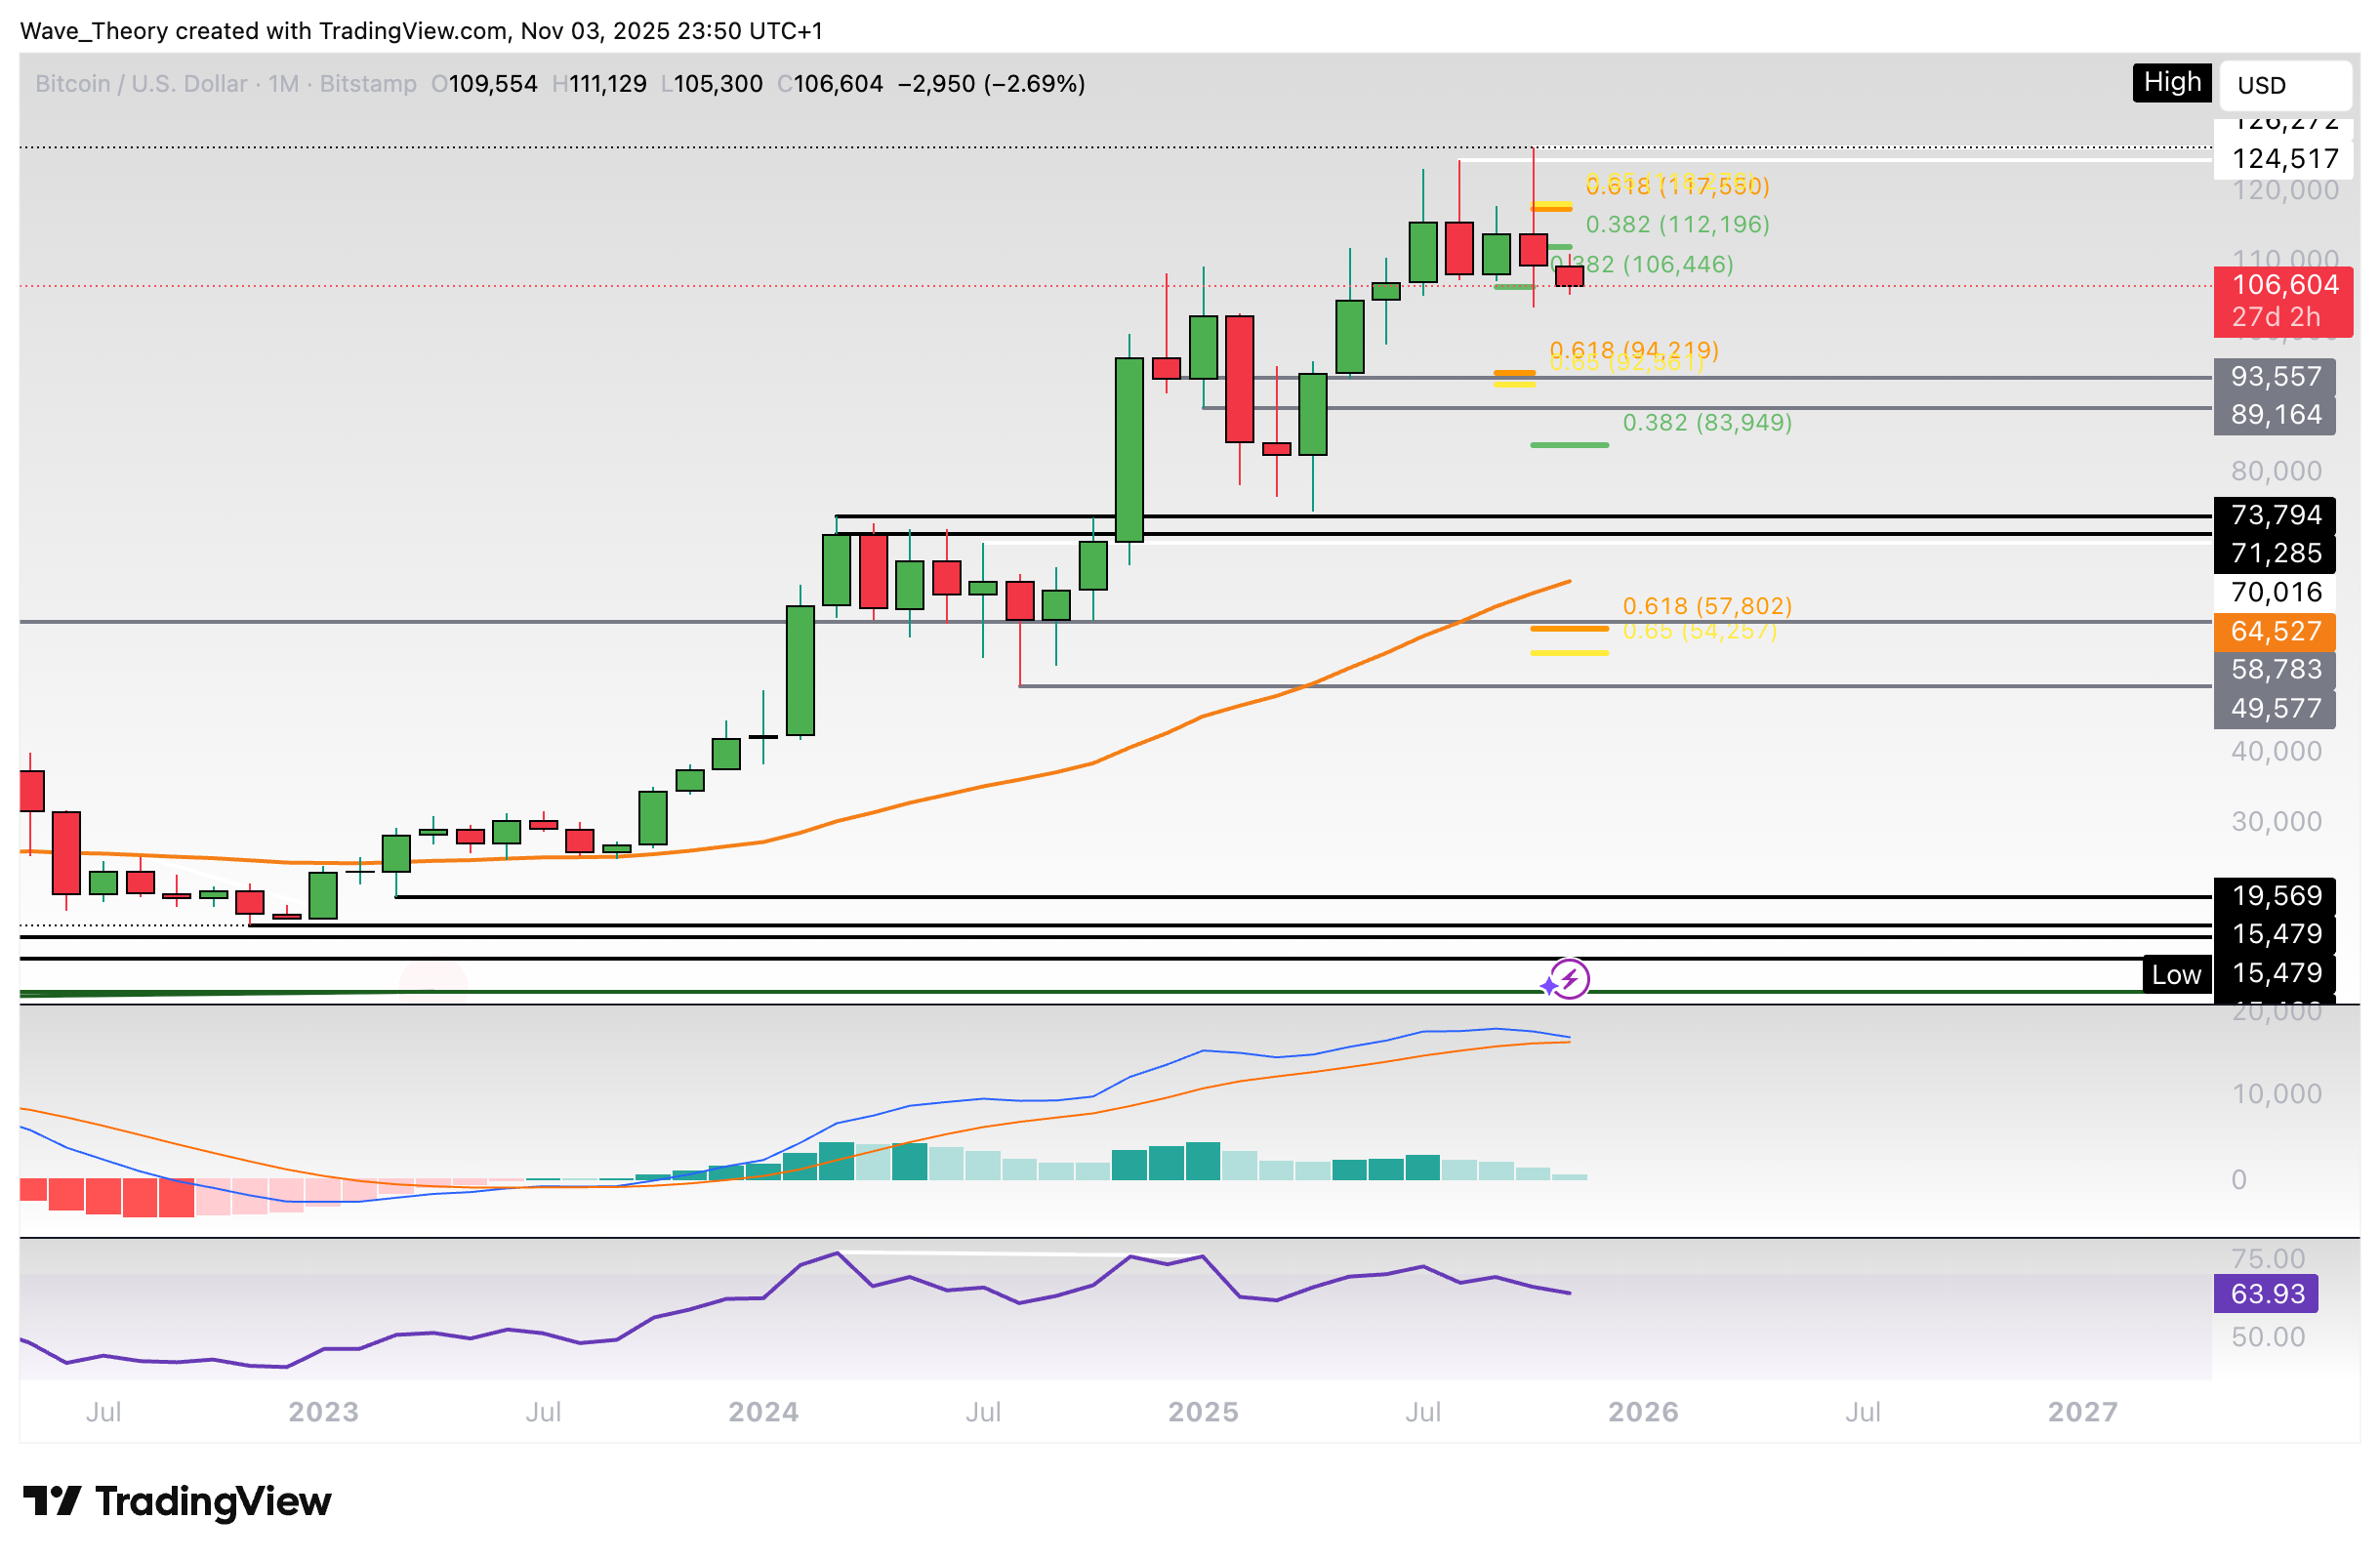Click the Low label on the price scale
This screenshot has width=2380, height=1560.
(2177, 974)
